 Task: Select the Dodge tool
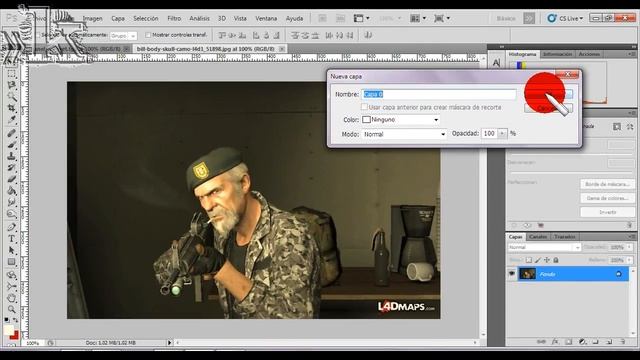click(x=11, y=213)
